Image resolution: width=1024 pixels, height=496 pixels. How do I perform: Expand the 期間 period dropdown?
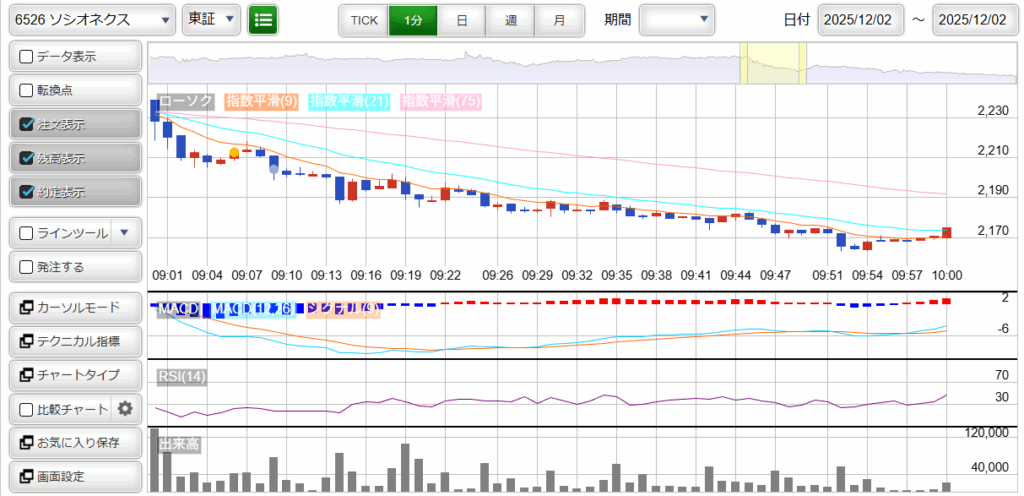(677, 20)
